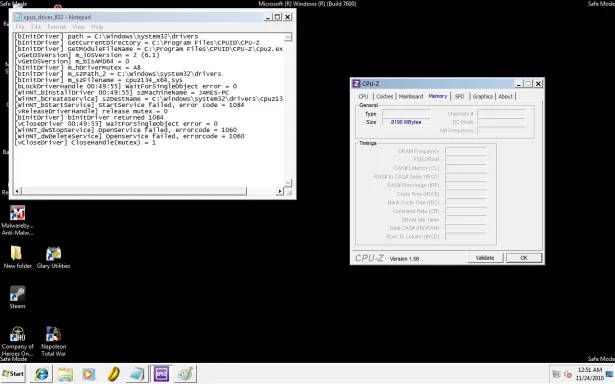Select the Steam desktop shortcut
Viewport: 615px width, 384px height.
(x=17, y=298)
